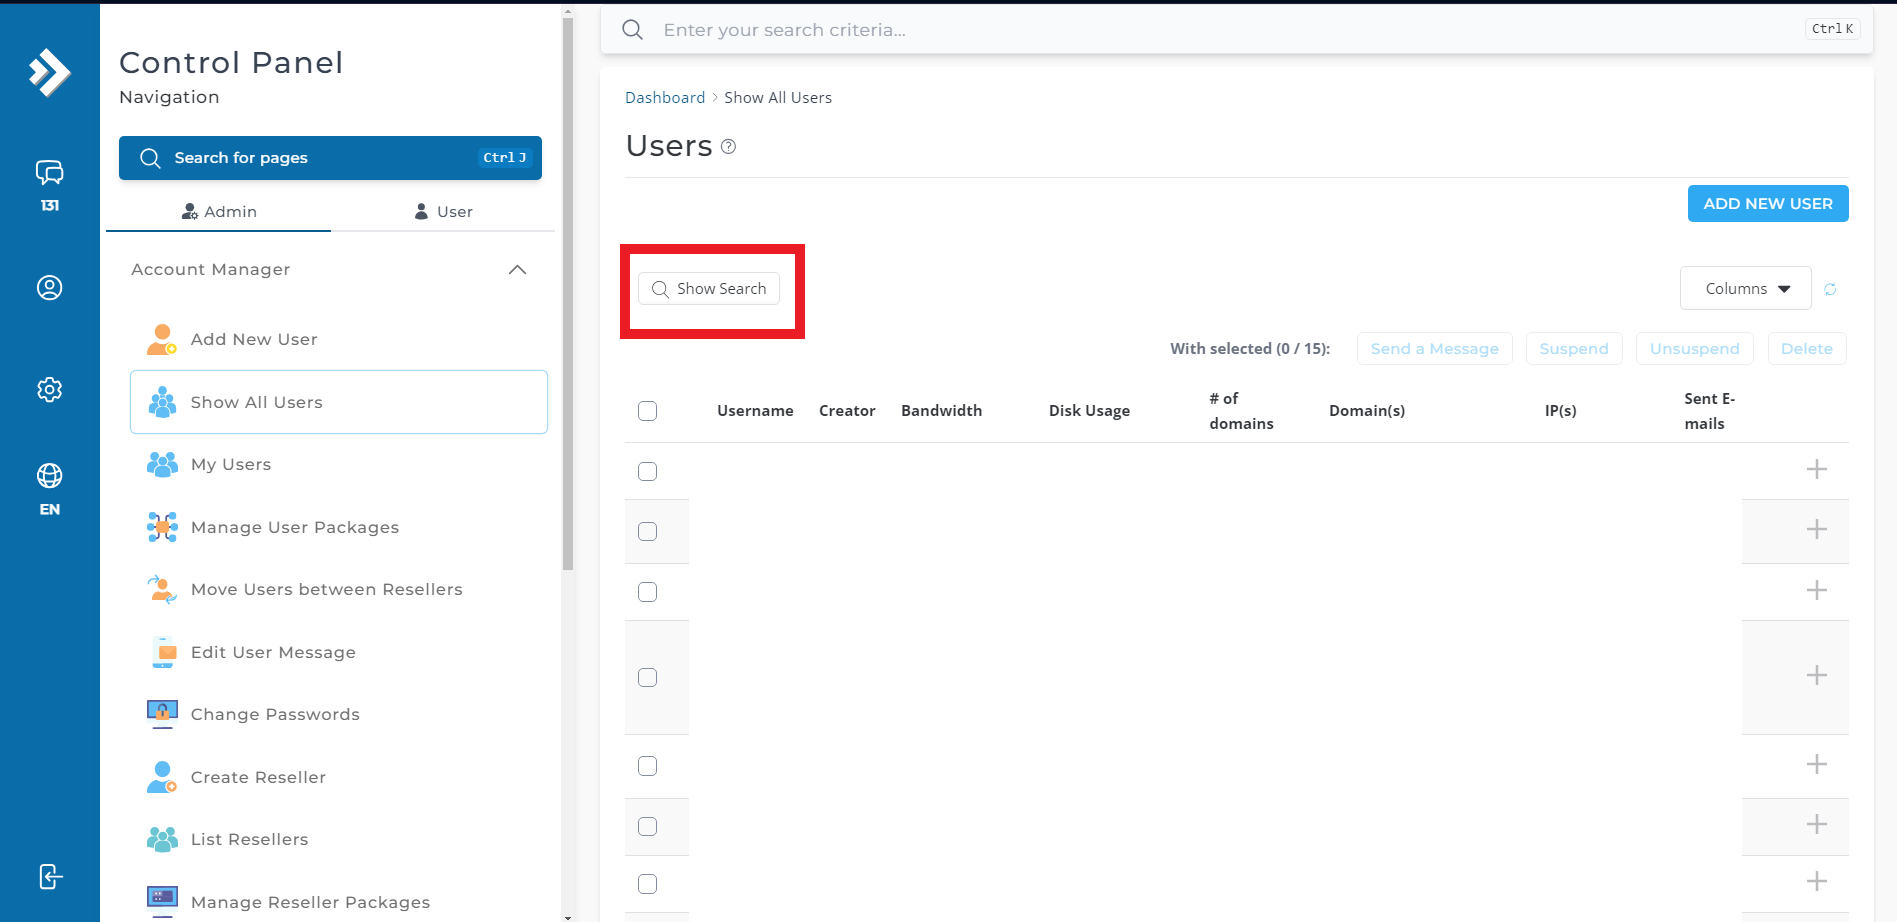The image size is (1897, 922).
Task: Expand the fifth user row with plus icon
Action: point(1817,764)
